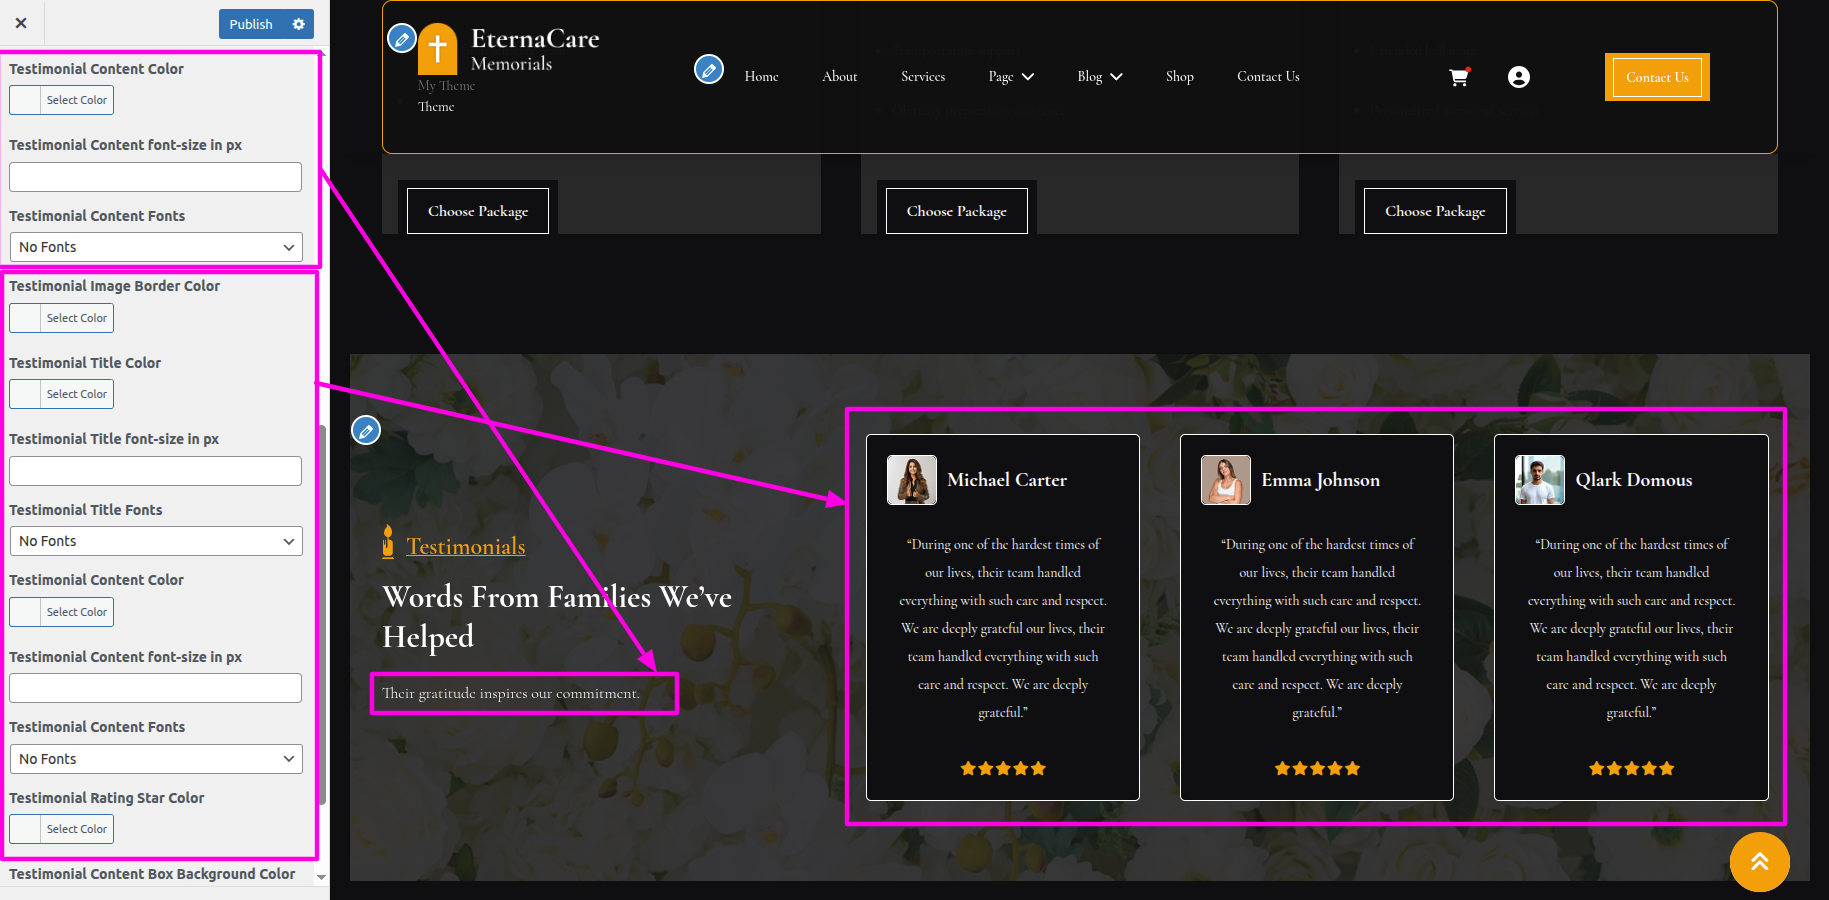
Task: Click the edit pencil beside the site logo
Action: click(402, 39)
